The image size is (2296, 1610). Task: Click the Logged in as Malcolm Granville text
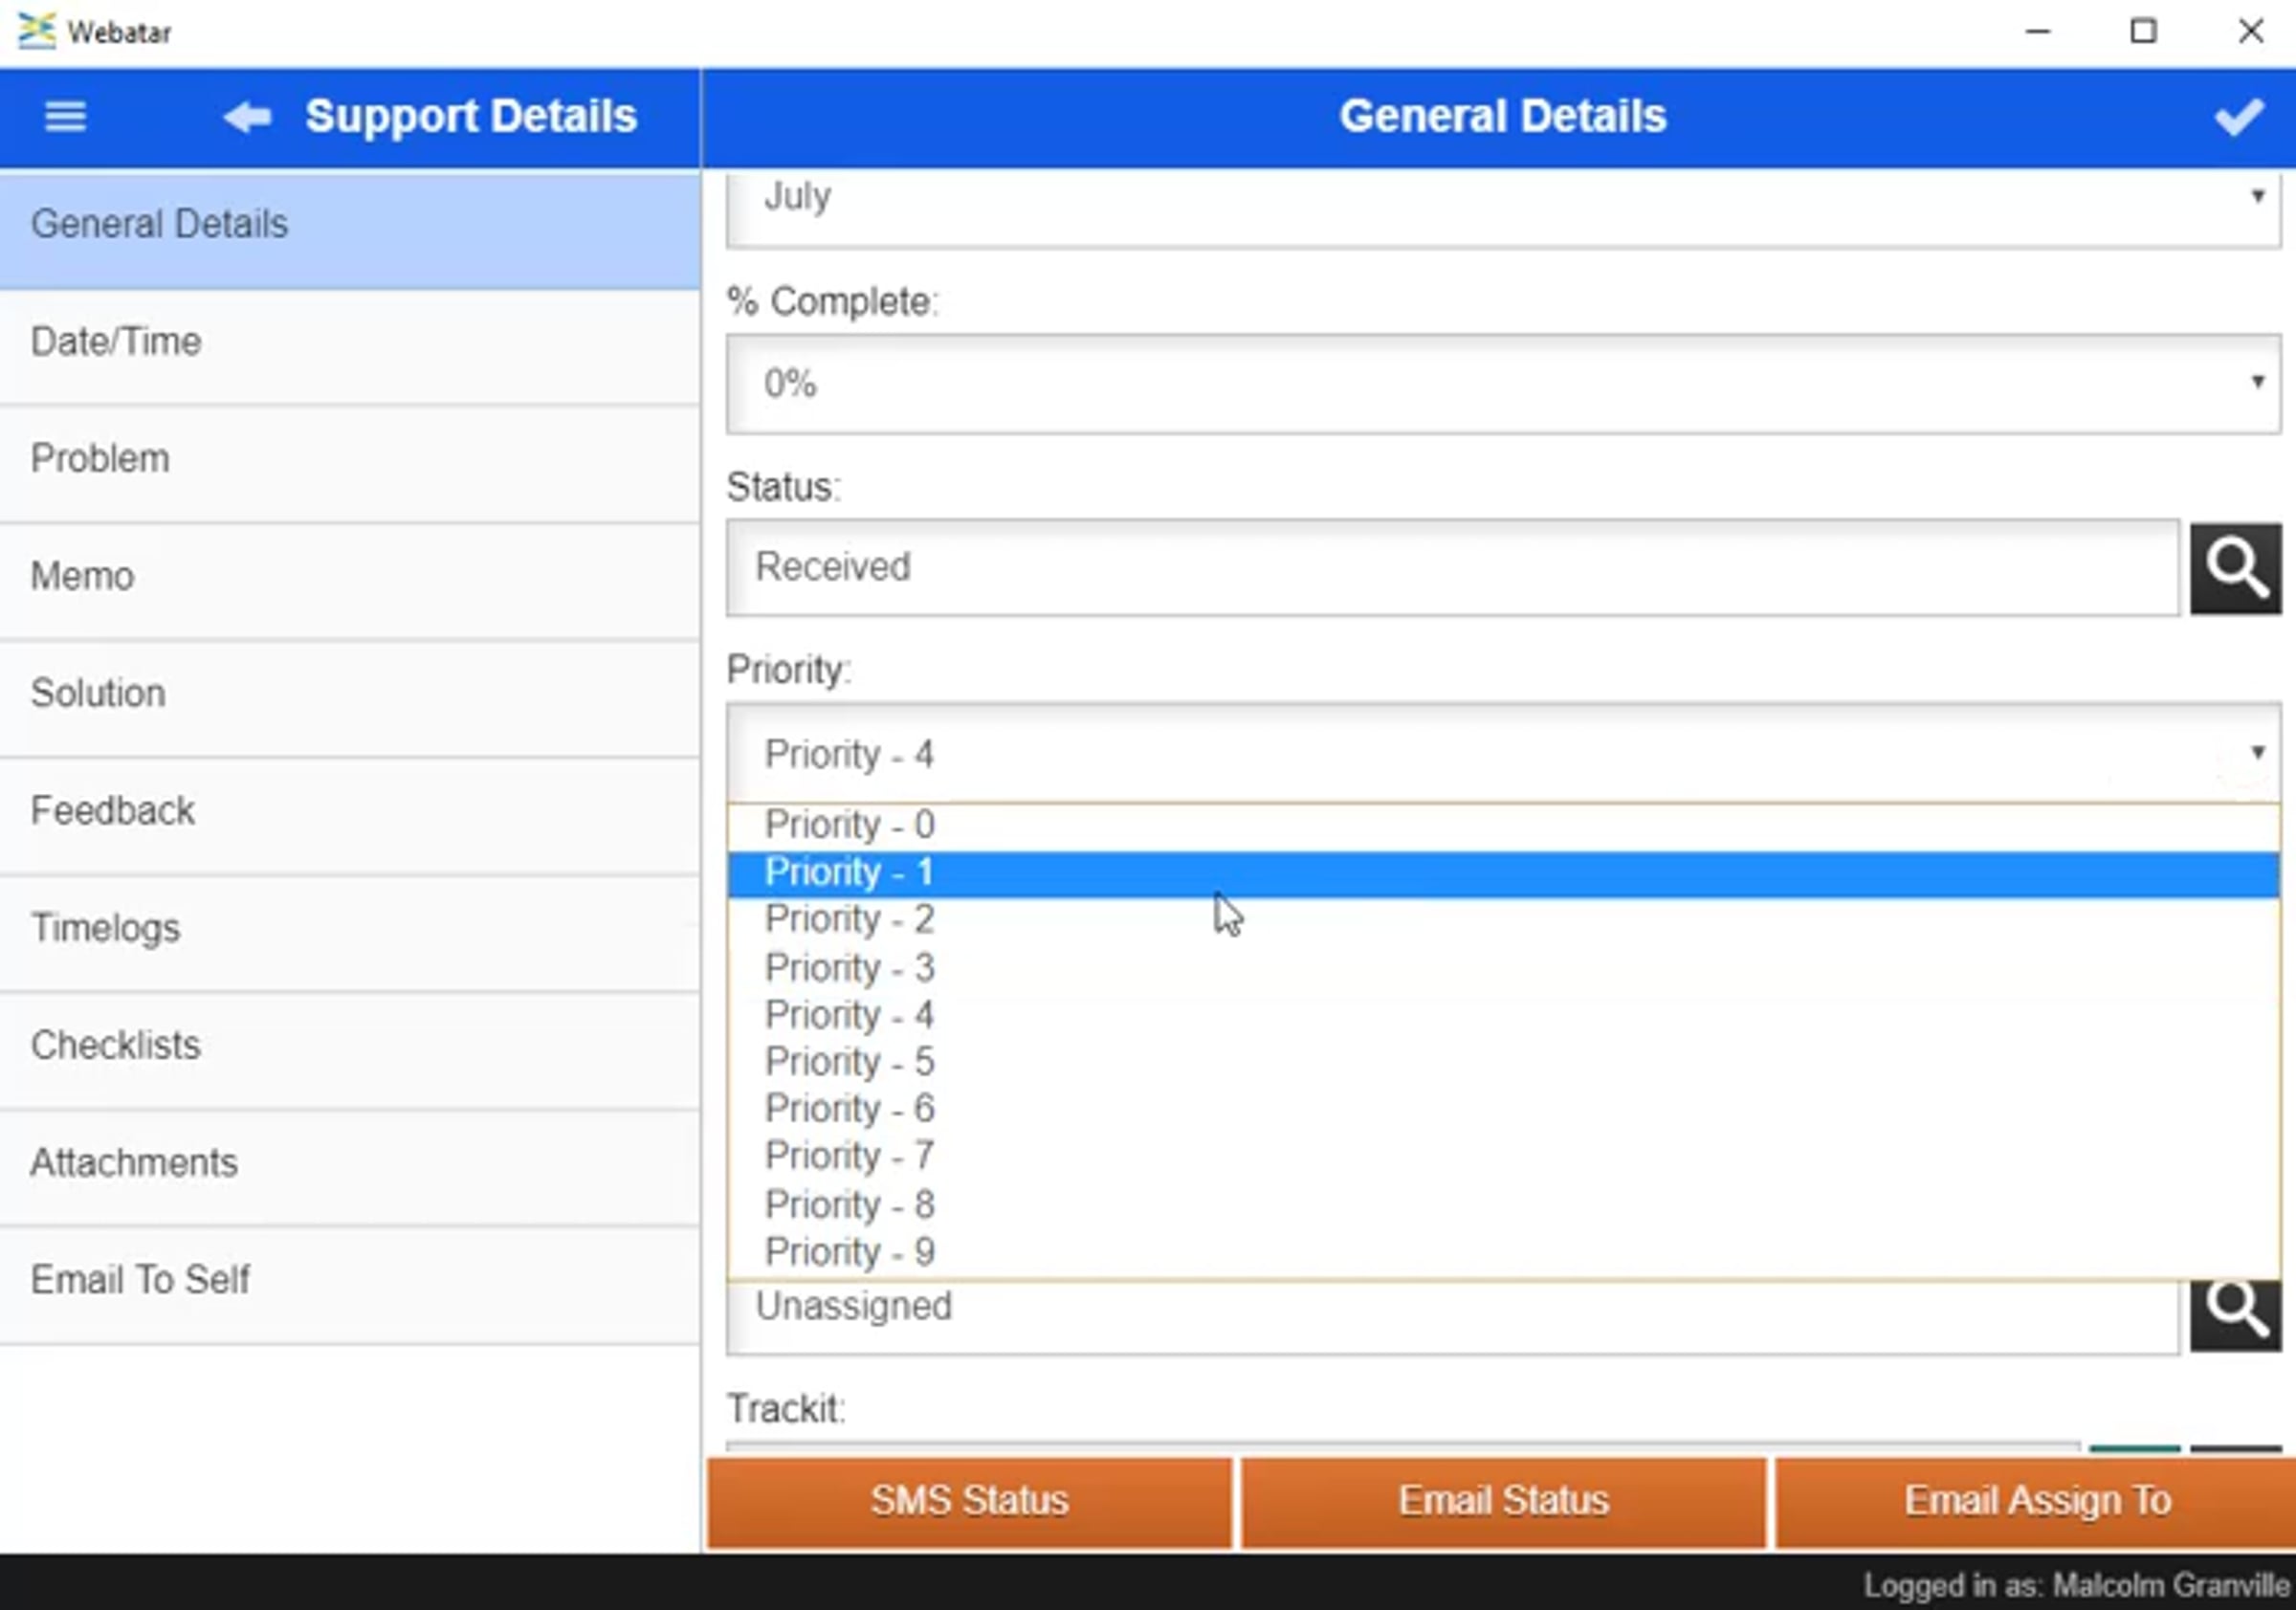[2076, 1586]
